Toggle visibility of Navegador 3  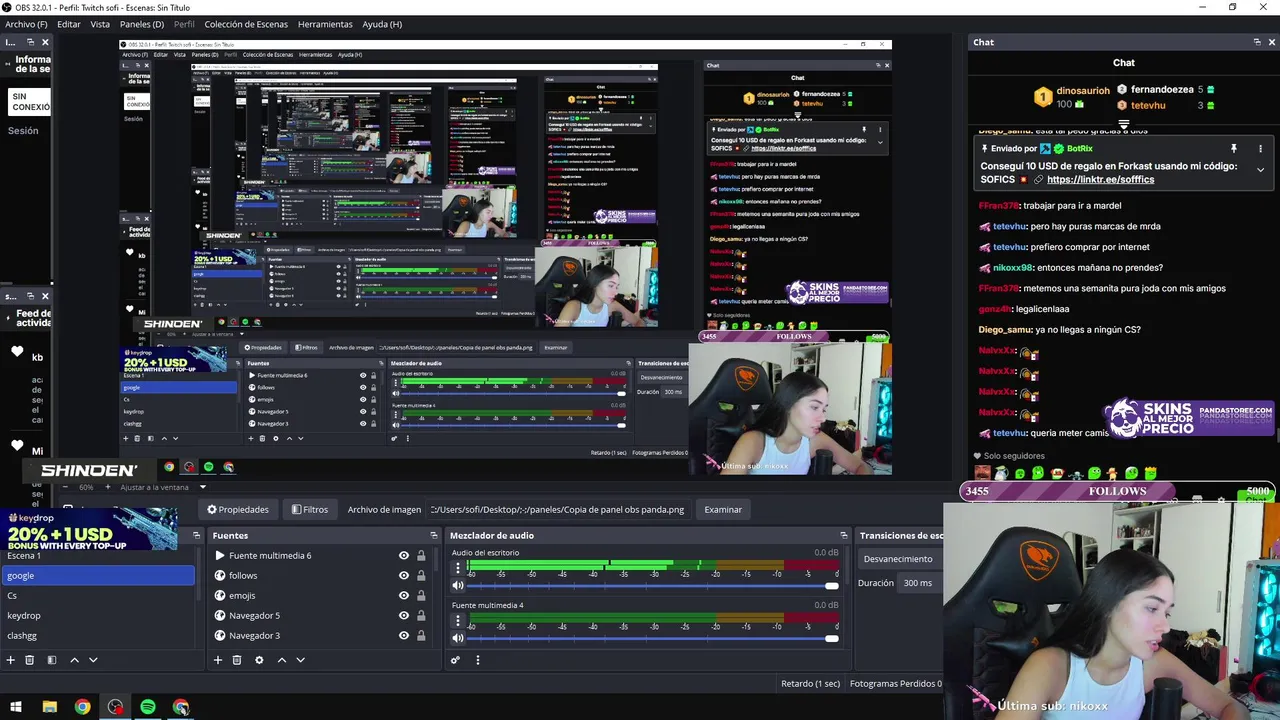click(x=404, y=636)
